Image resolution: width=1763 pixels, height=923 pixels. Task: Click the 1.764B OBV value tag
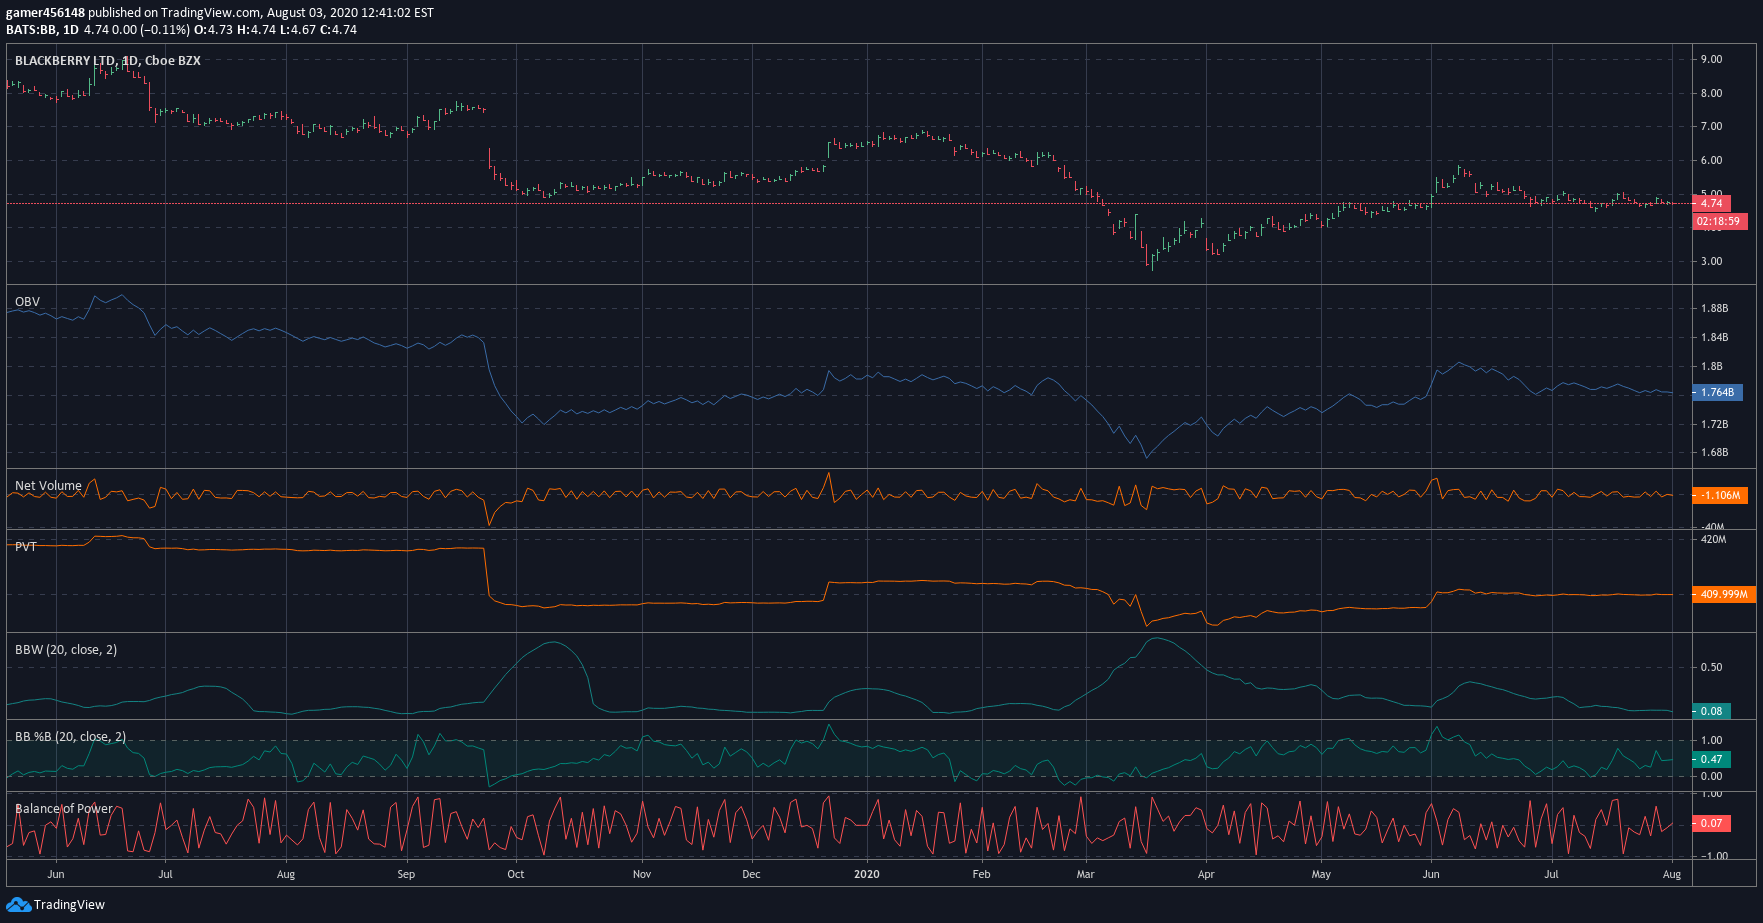pyautogui.click(x=1717, y=393)
